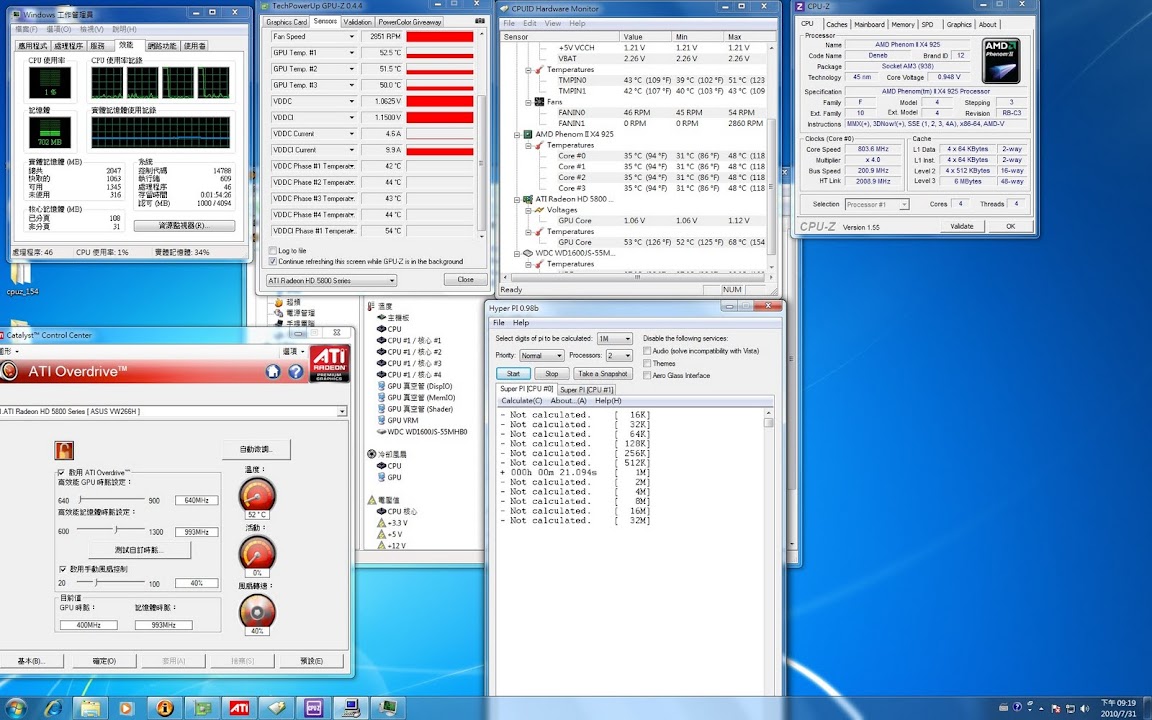Click the volume speaker tray icon
Viewport: 1152px width, 720px height.
tap(1084, 708)
